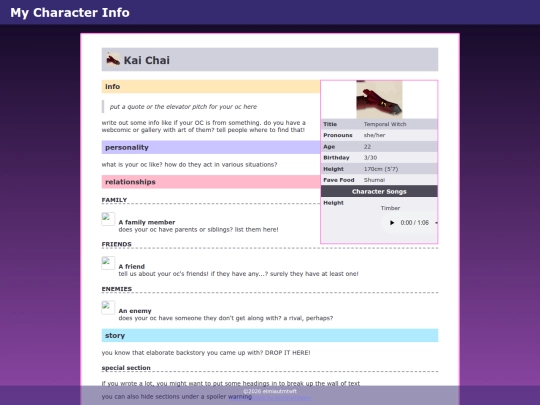Click the Character Songs header bar
Screen dimensions: 540x405
point(379,191)
